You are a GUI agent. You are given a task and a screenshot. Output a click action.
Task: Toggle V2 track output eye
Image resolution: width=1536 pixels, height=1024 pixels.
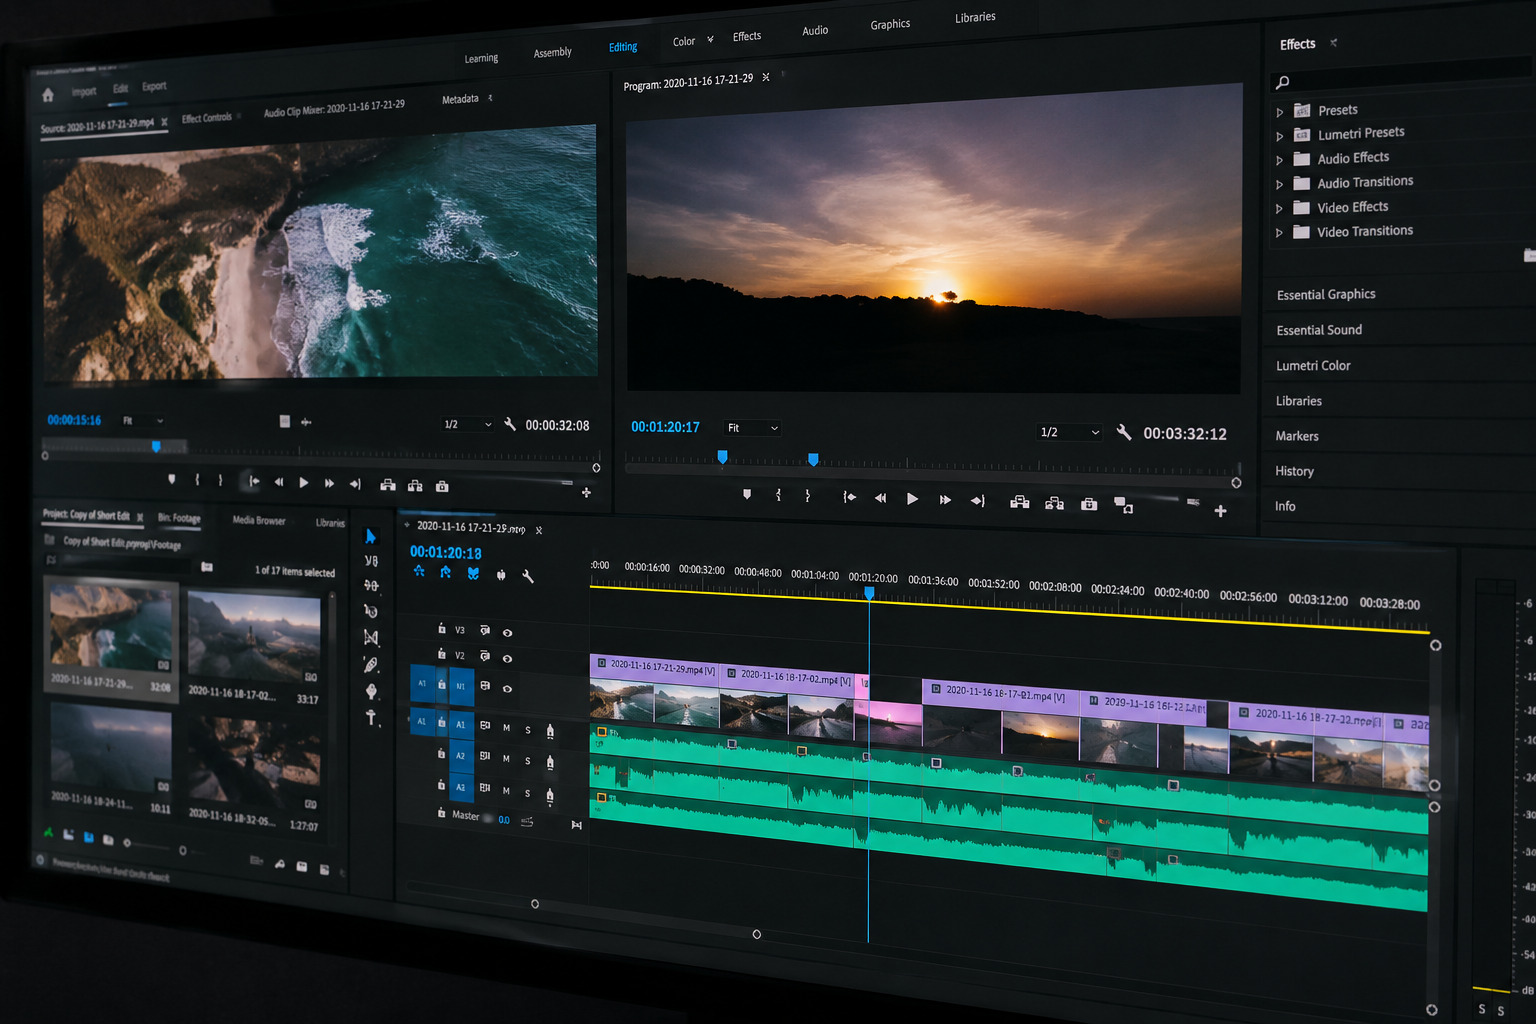tap(507, 659)
